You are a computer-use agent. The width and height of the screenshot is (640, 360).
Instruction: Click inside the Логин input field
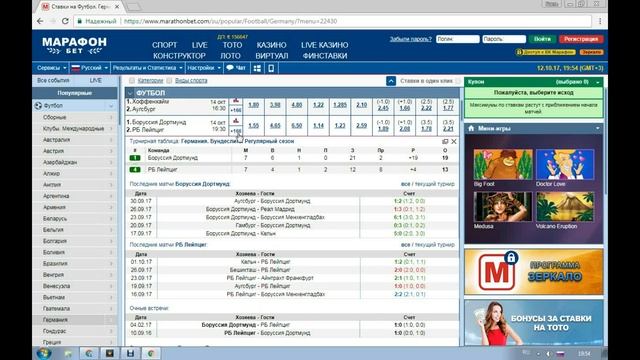click(x=458, y=39)
